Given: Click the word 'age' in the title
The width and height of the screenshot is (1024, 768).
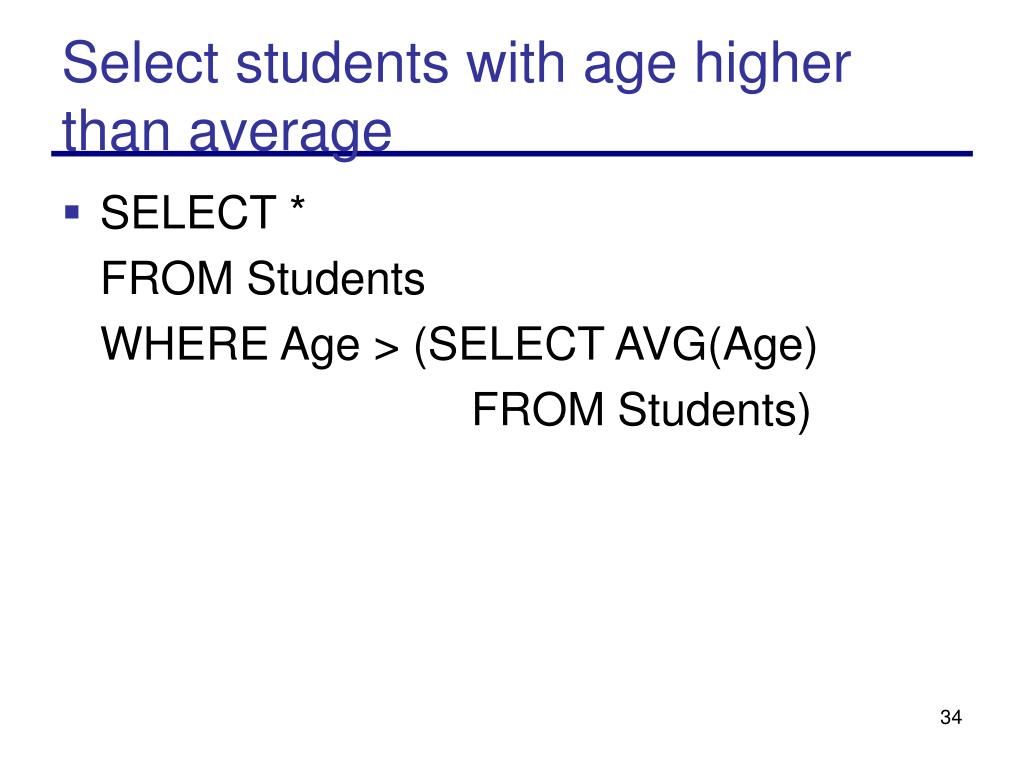Looking at the screenshot, I should pyautogui.click(x=629, y=69).
